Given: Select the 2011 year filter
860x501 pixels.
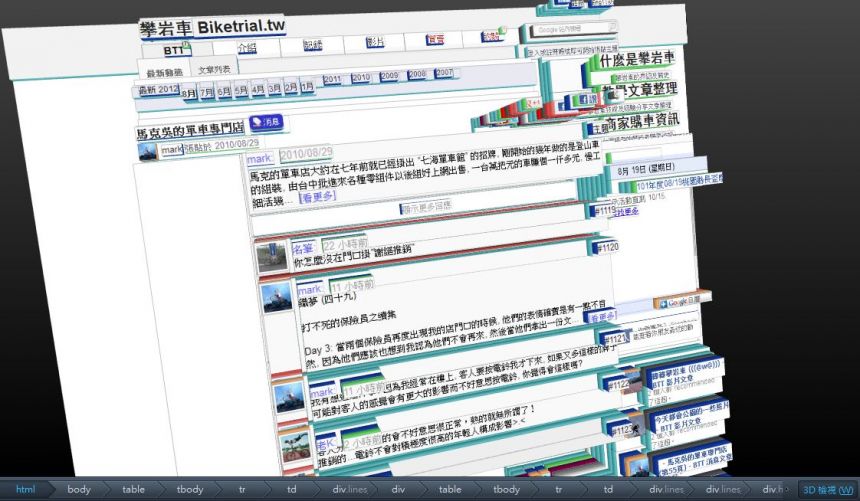Looking at the screenshot, I should pyautogui.click(x=332, y=78).
